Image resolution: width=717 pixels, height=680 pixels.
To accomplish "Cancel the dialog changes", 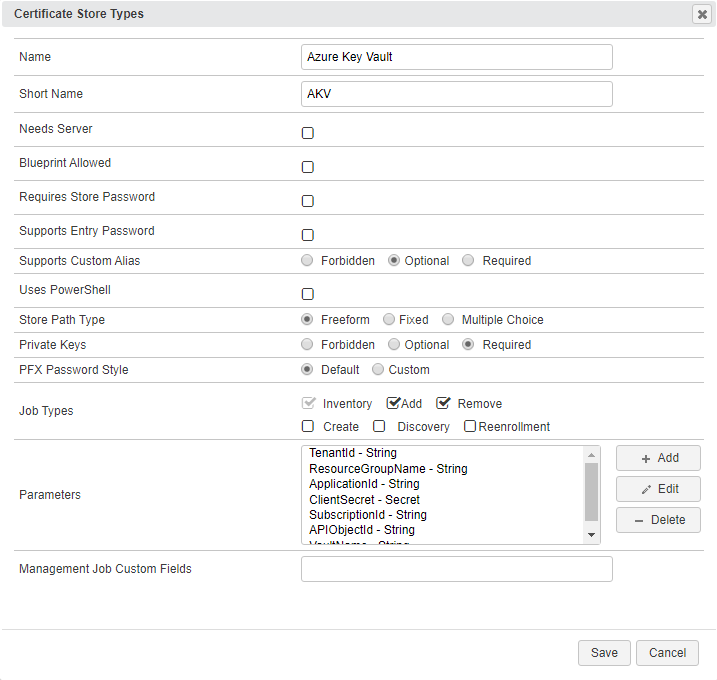I will [x=667, y=653].
